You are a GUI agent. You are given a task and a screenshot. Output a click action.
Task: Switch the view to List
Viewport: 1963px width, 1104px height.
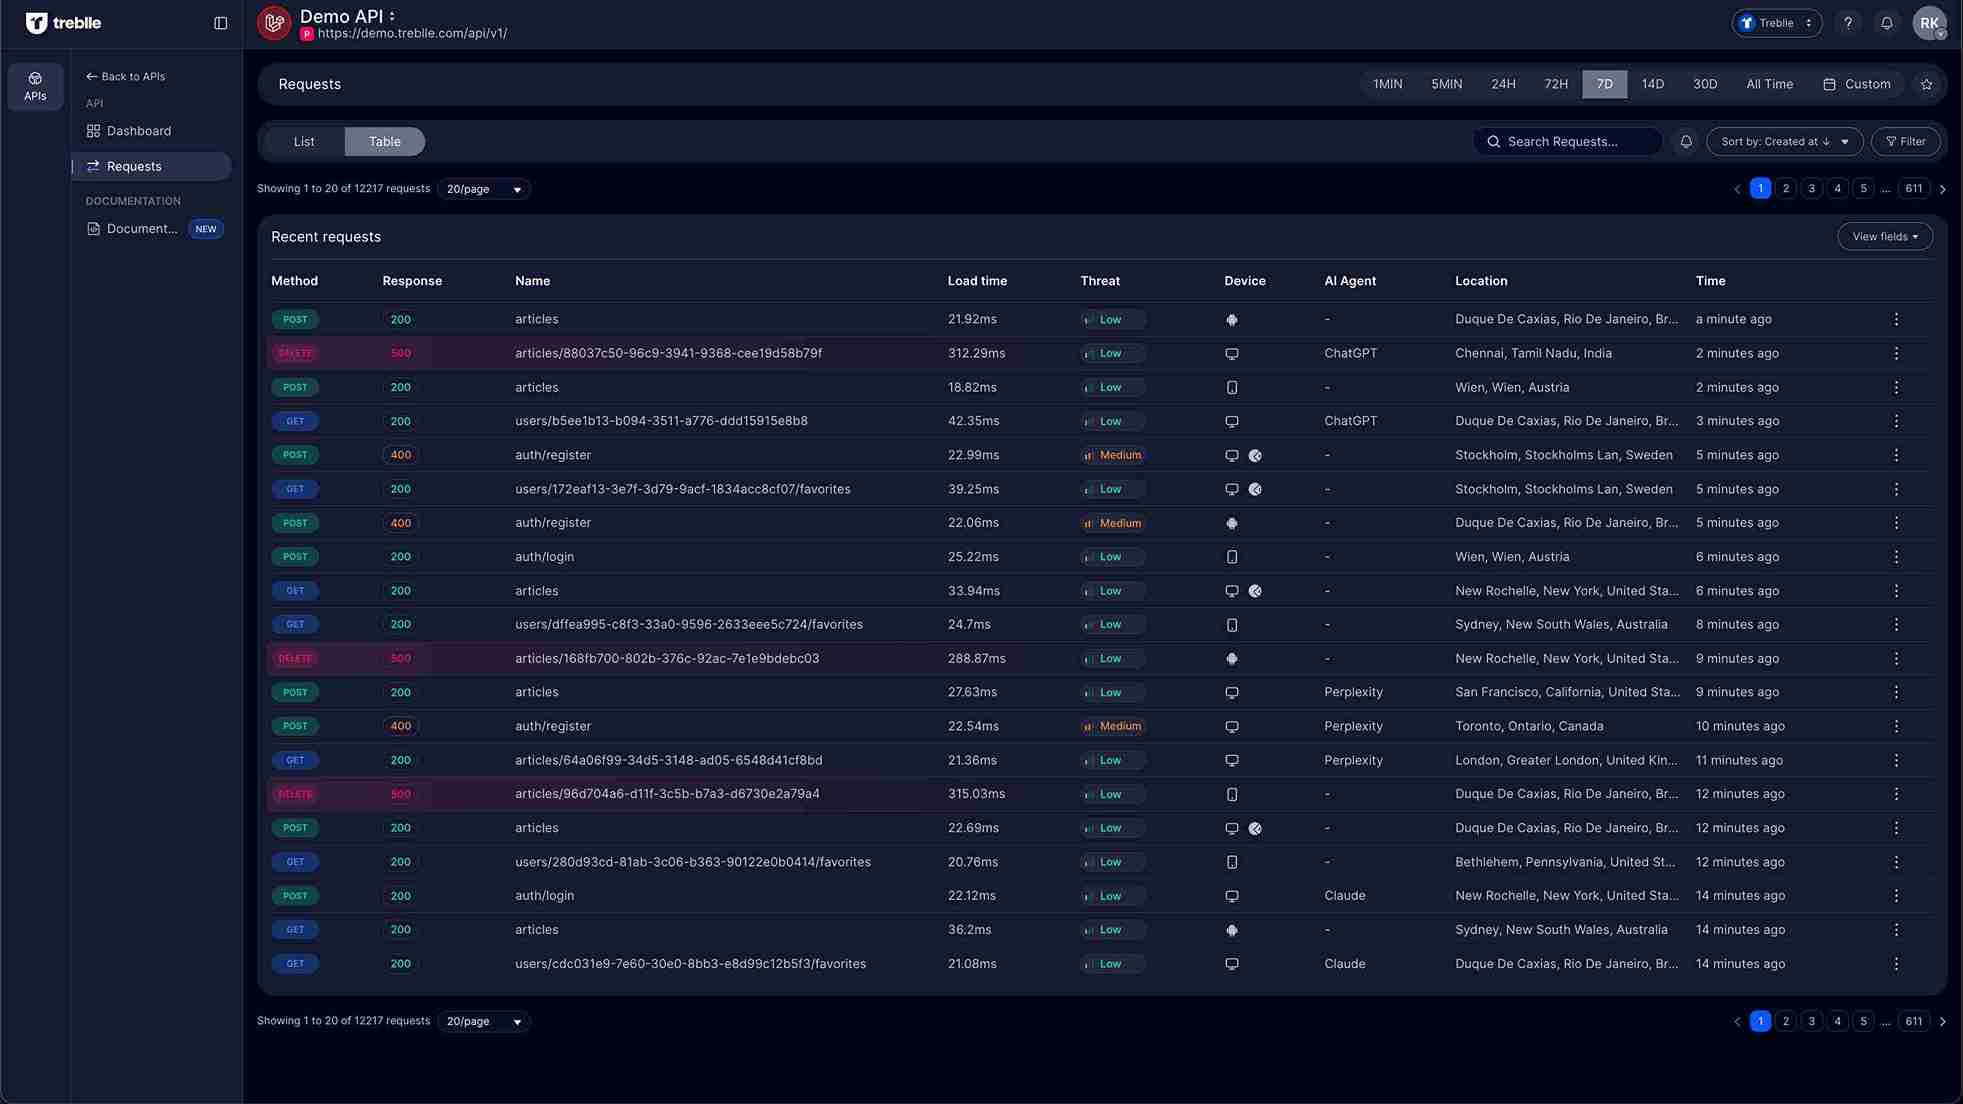coord(303,141)
